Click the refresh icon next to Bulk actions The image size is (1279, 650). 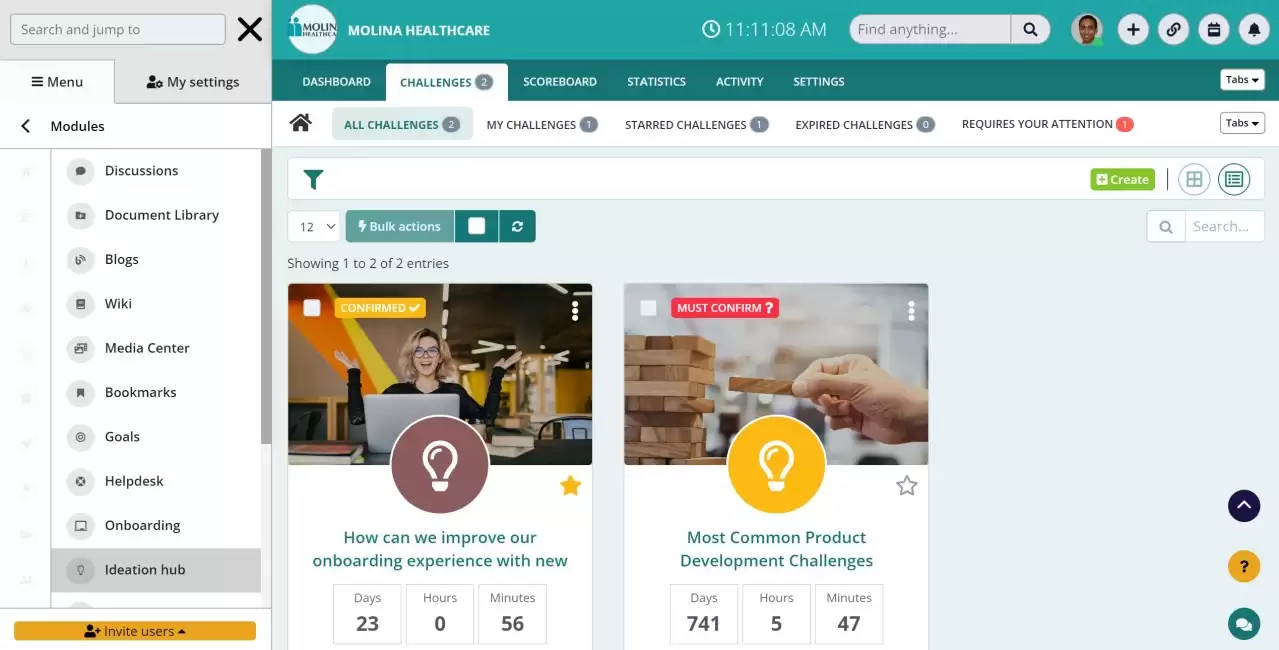(517, 226)
